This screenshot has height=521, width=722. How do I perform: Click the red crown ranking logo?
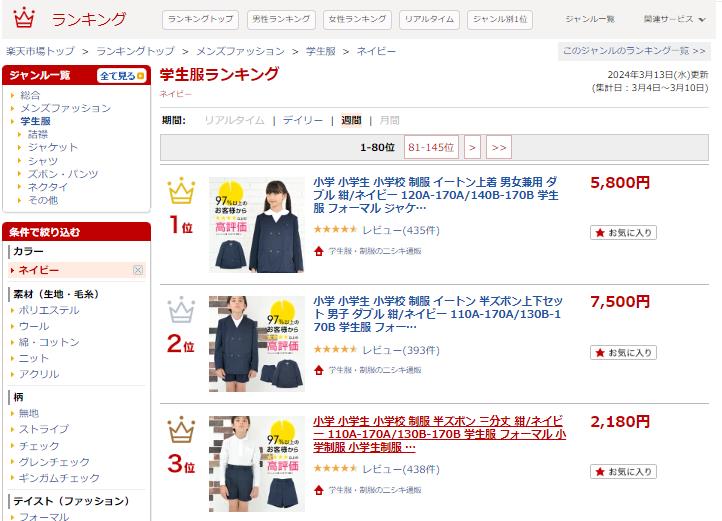24,18
